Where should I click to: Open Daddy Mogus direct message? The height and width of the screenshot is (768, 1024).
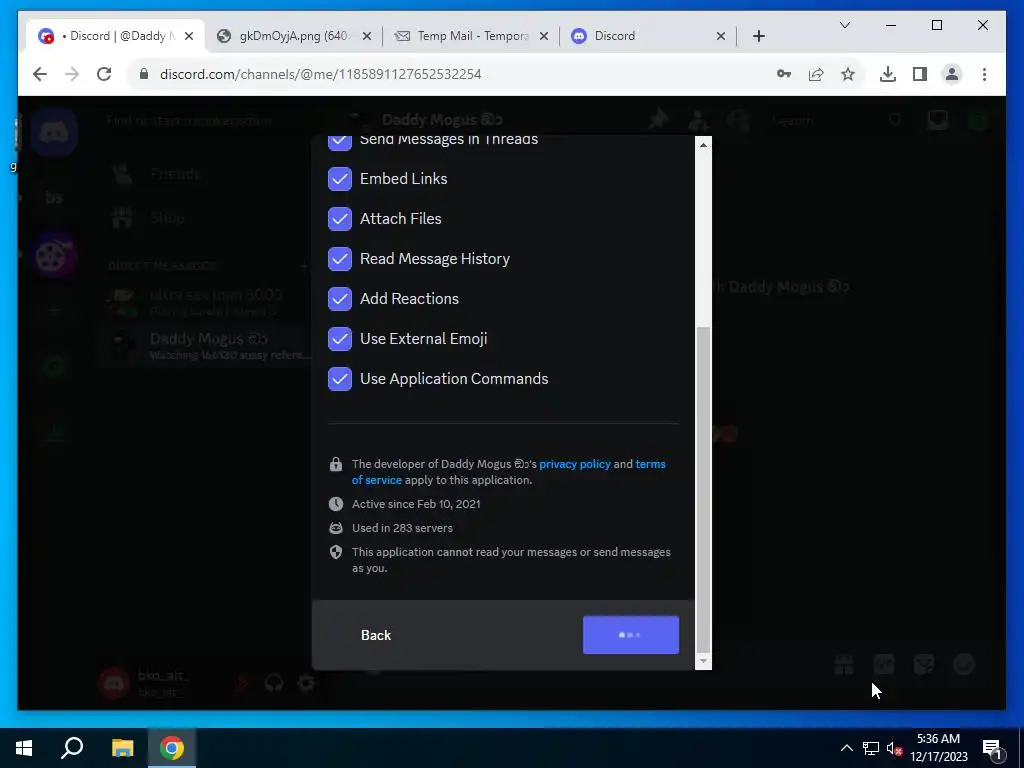pyautogui.click(x=206, y=346)
